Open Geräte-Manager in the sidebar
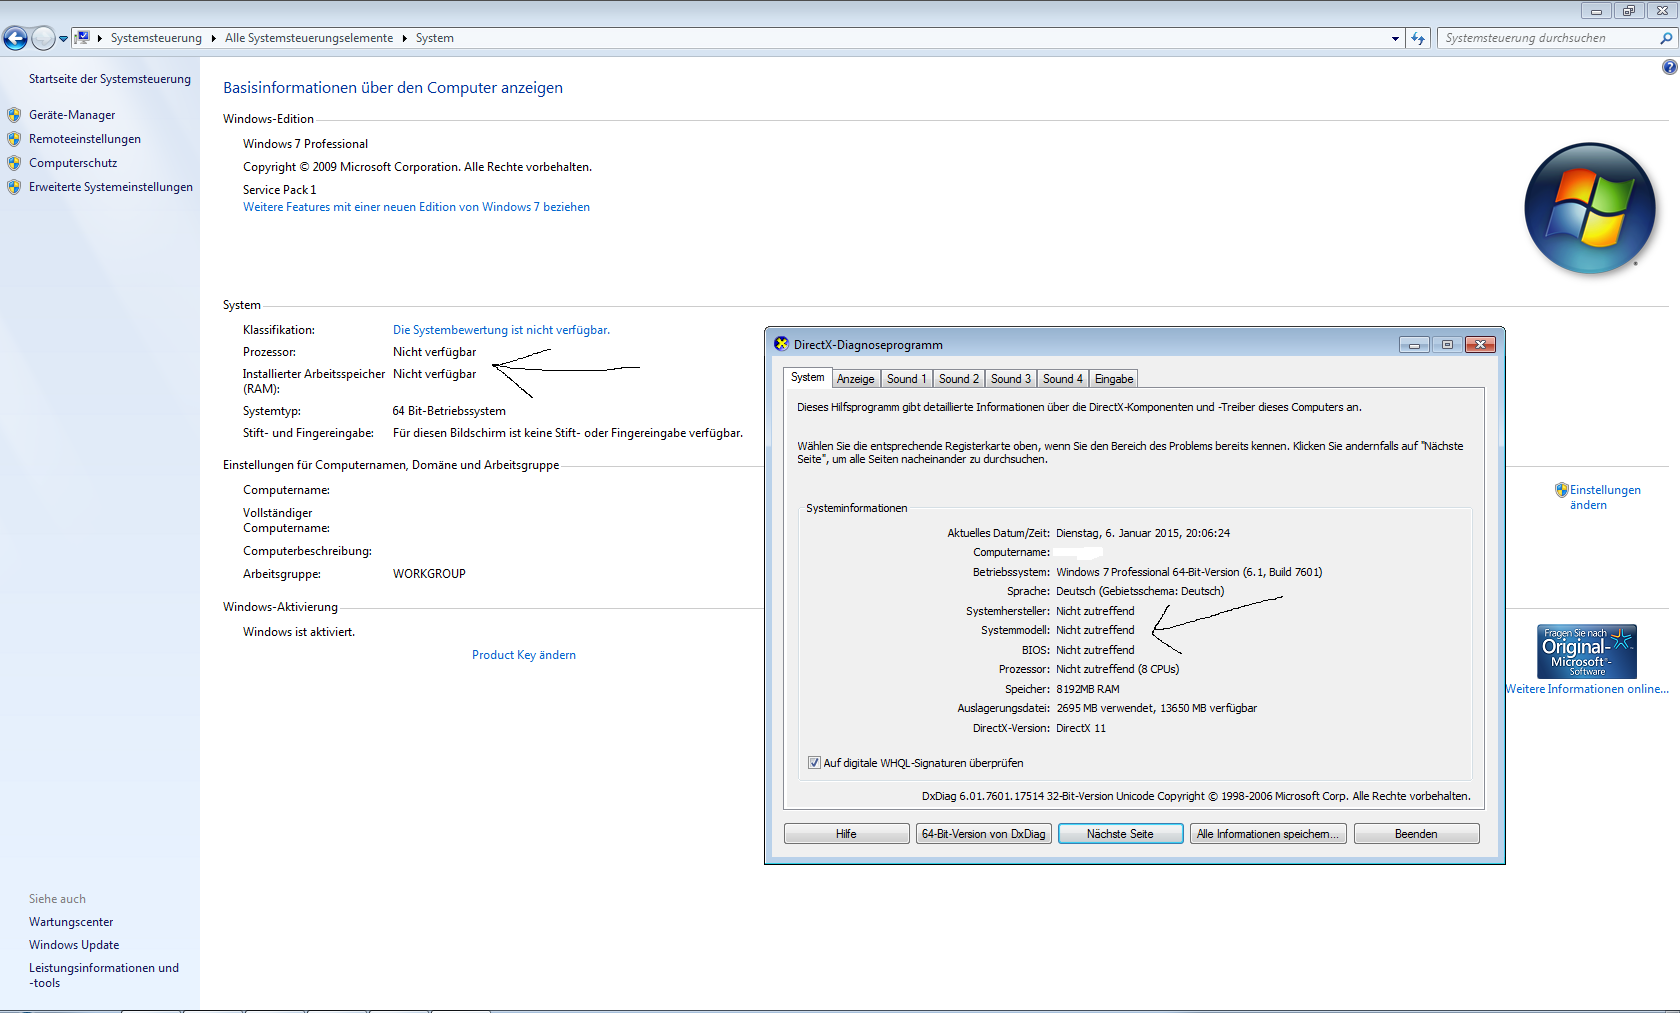The image size is (1680, 1013). coord(72,115)
